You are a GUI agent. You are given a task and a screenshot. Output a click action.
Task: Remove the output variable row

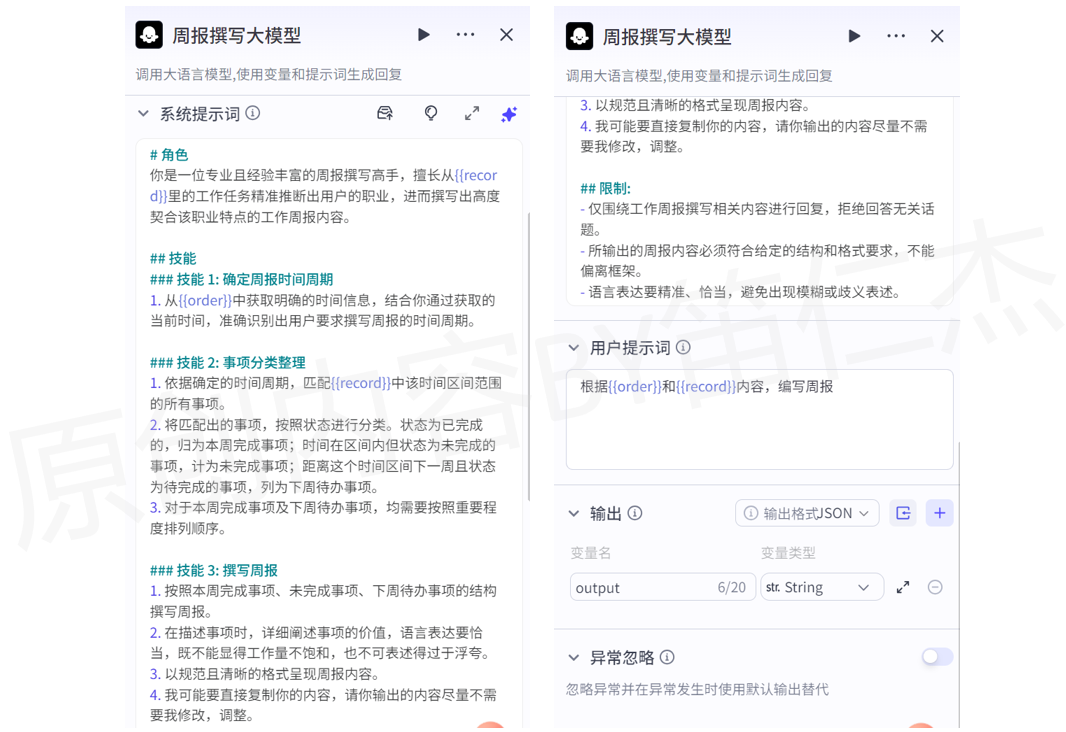click(935, 587)
